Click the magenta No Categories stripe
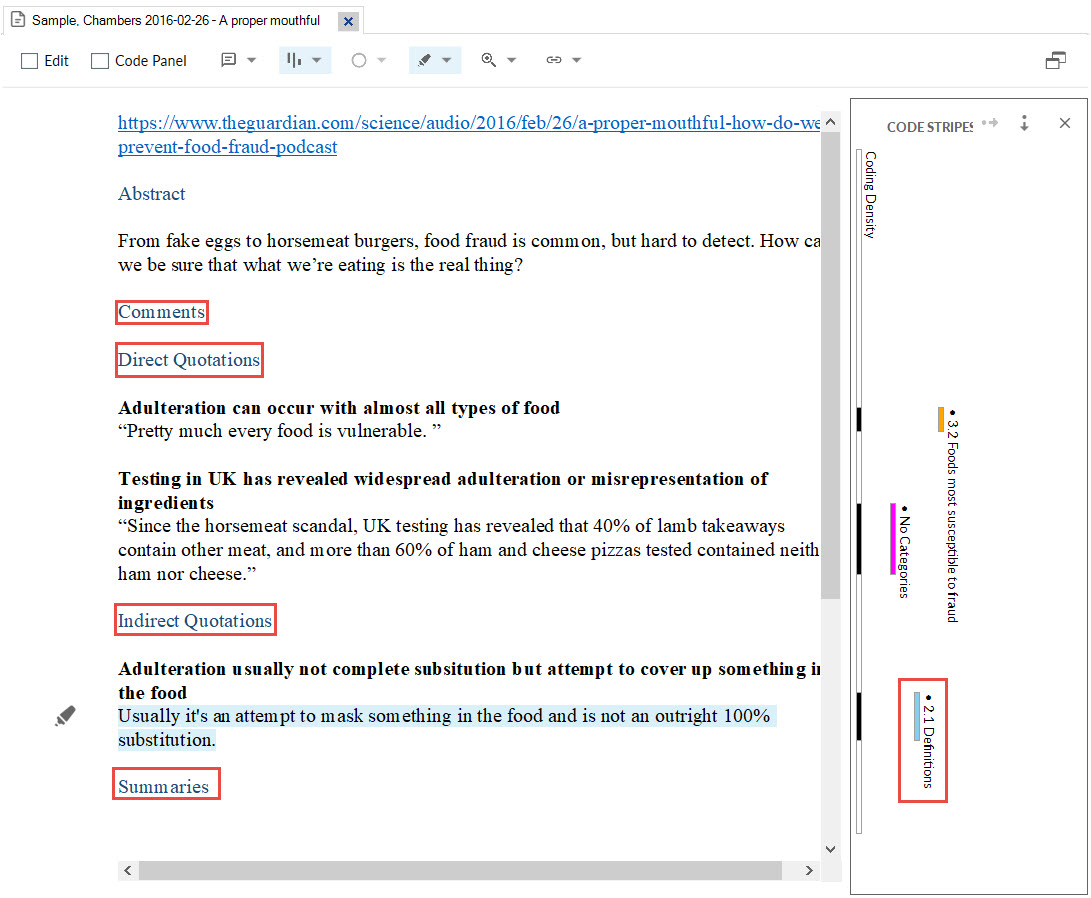Screen dimensions: 1091x898 coord(893,539)
